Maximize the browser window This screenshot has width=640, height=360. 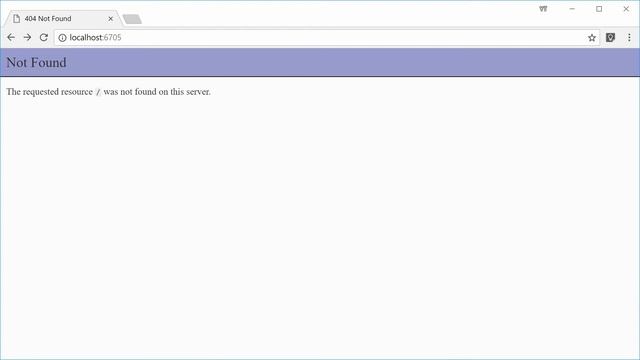click(x=599, y=9)
